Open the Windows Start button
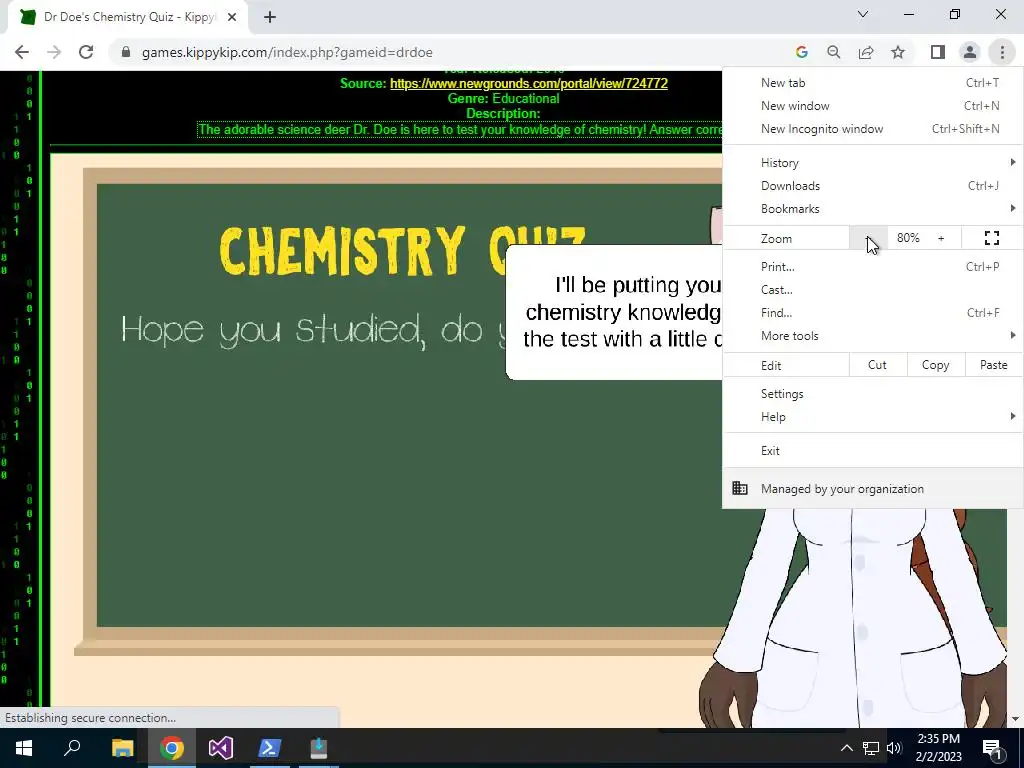This screenshot has height=768, width=1024. tap(24, 748)
